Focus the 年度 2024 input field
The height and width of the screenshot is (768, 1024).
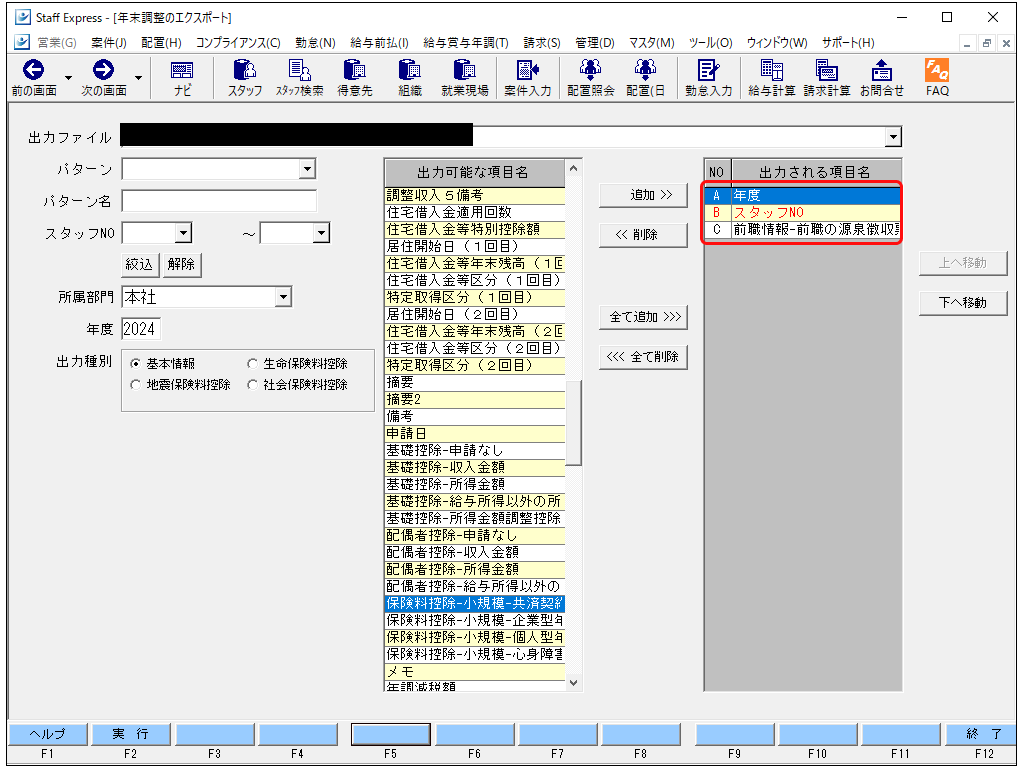click(141, 329)
